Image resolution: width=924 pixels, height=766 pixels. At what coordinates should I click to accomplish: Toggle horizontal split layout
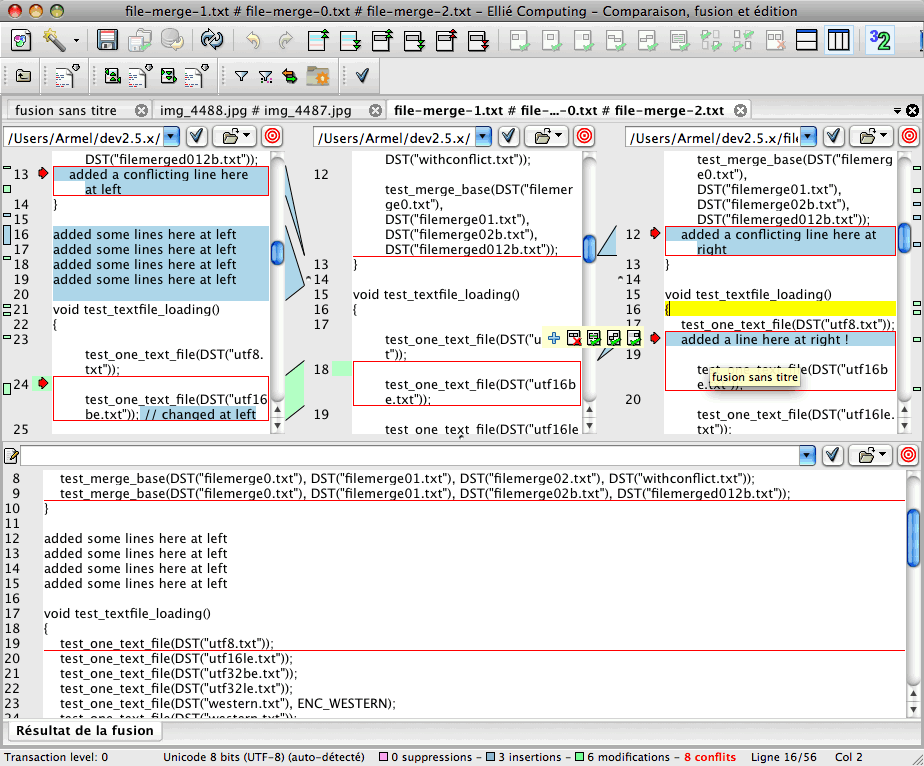[806, 41]
